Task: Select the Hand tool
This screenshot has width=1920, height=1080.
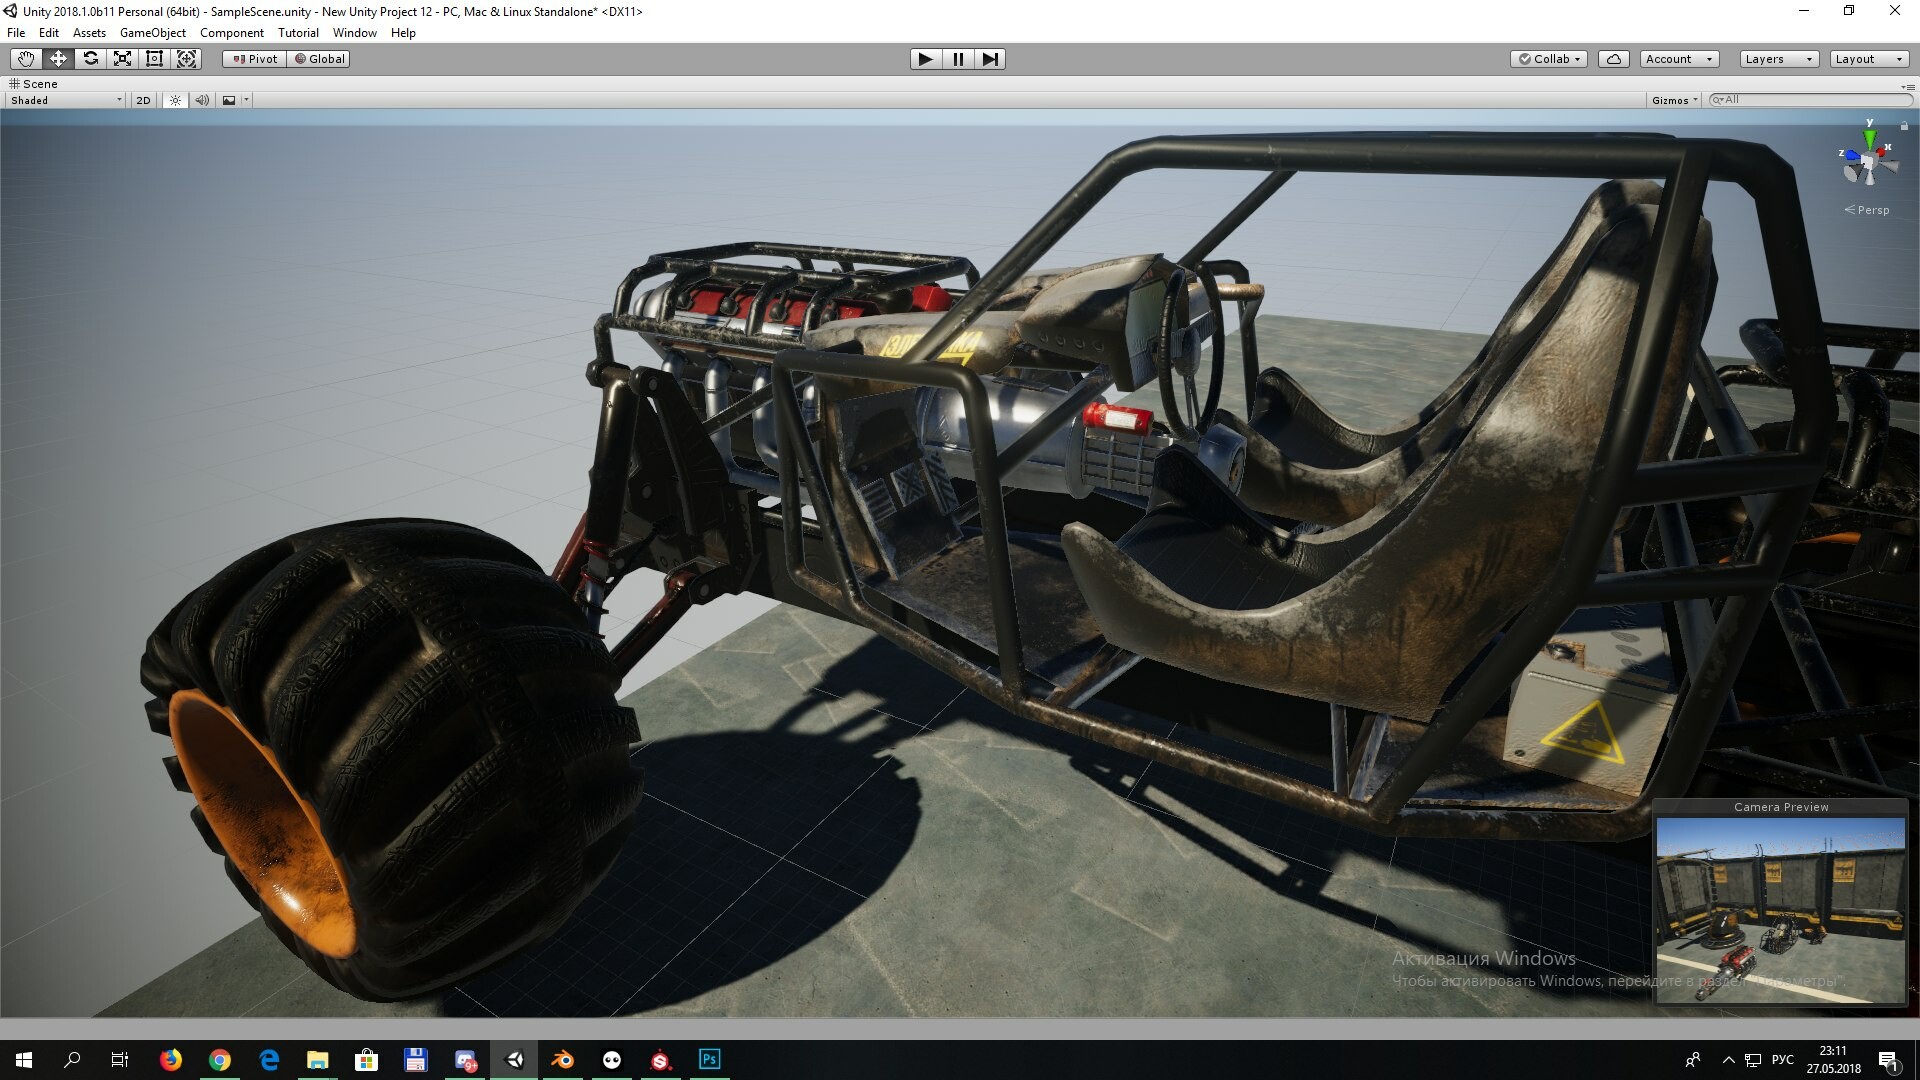Action: (x=26, y=59)
